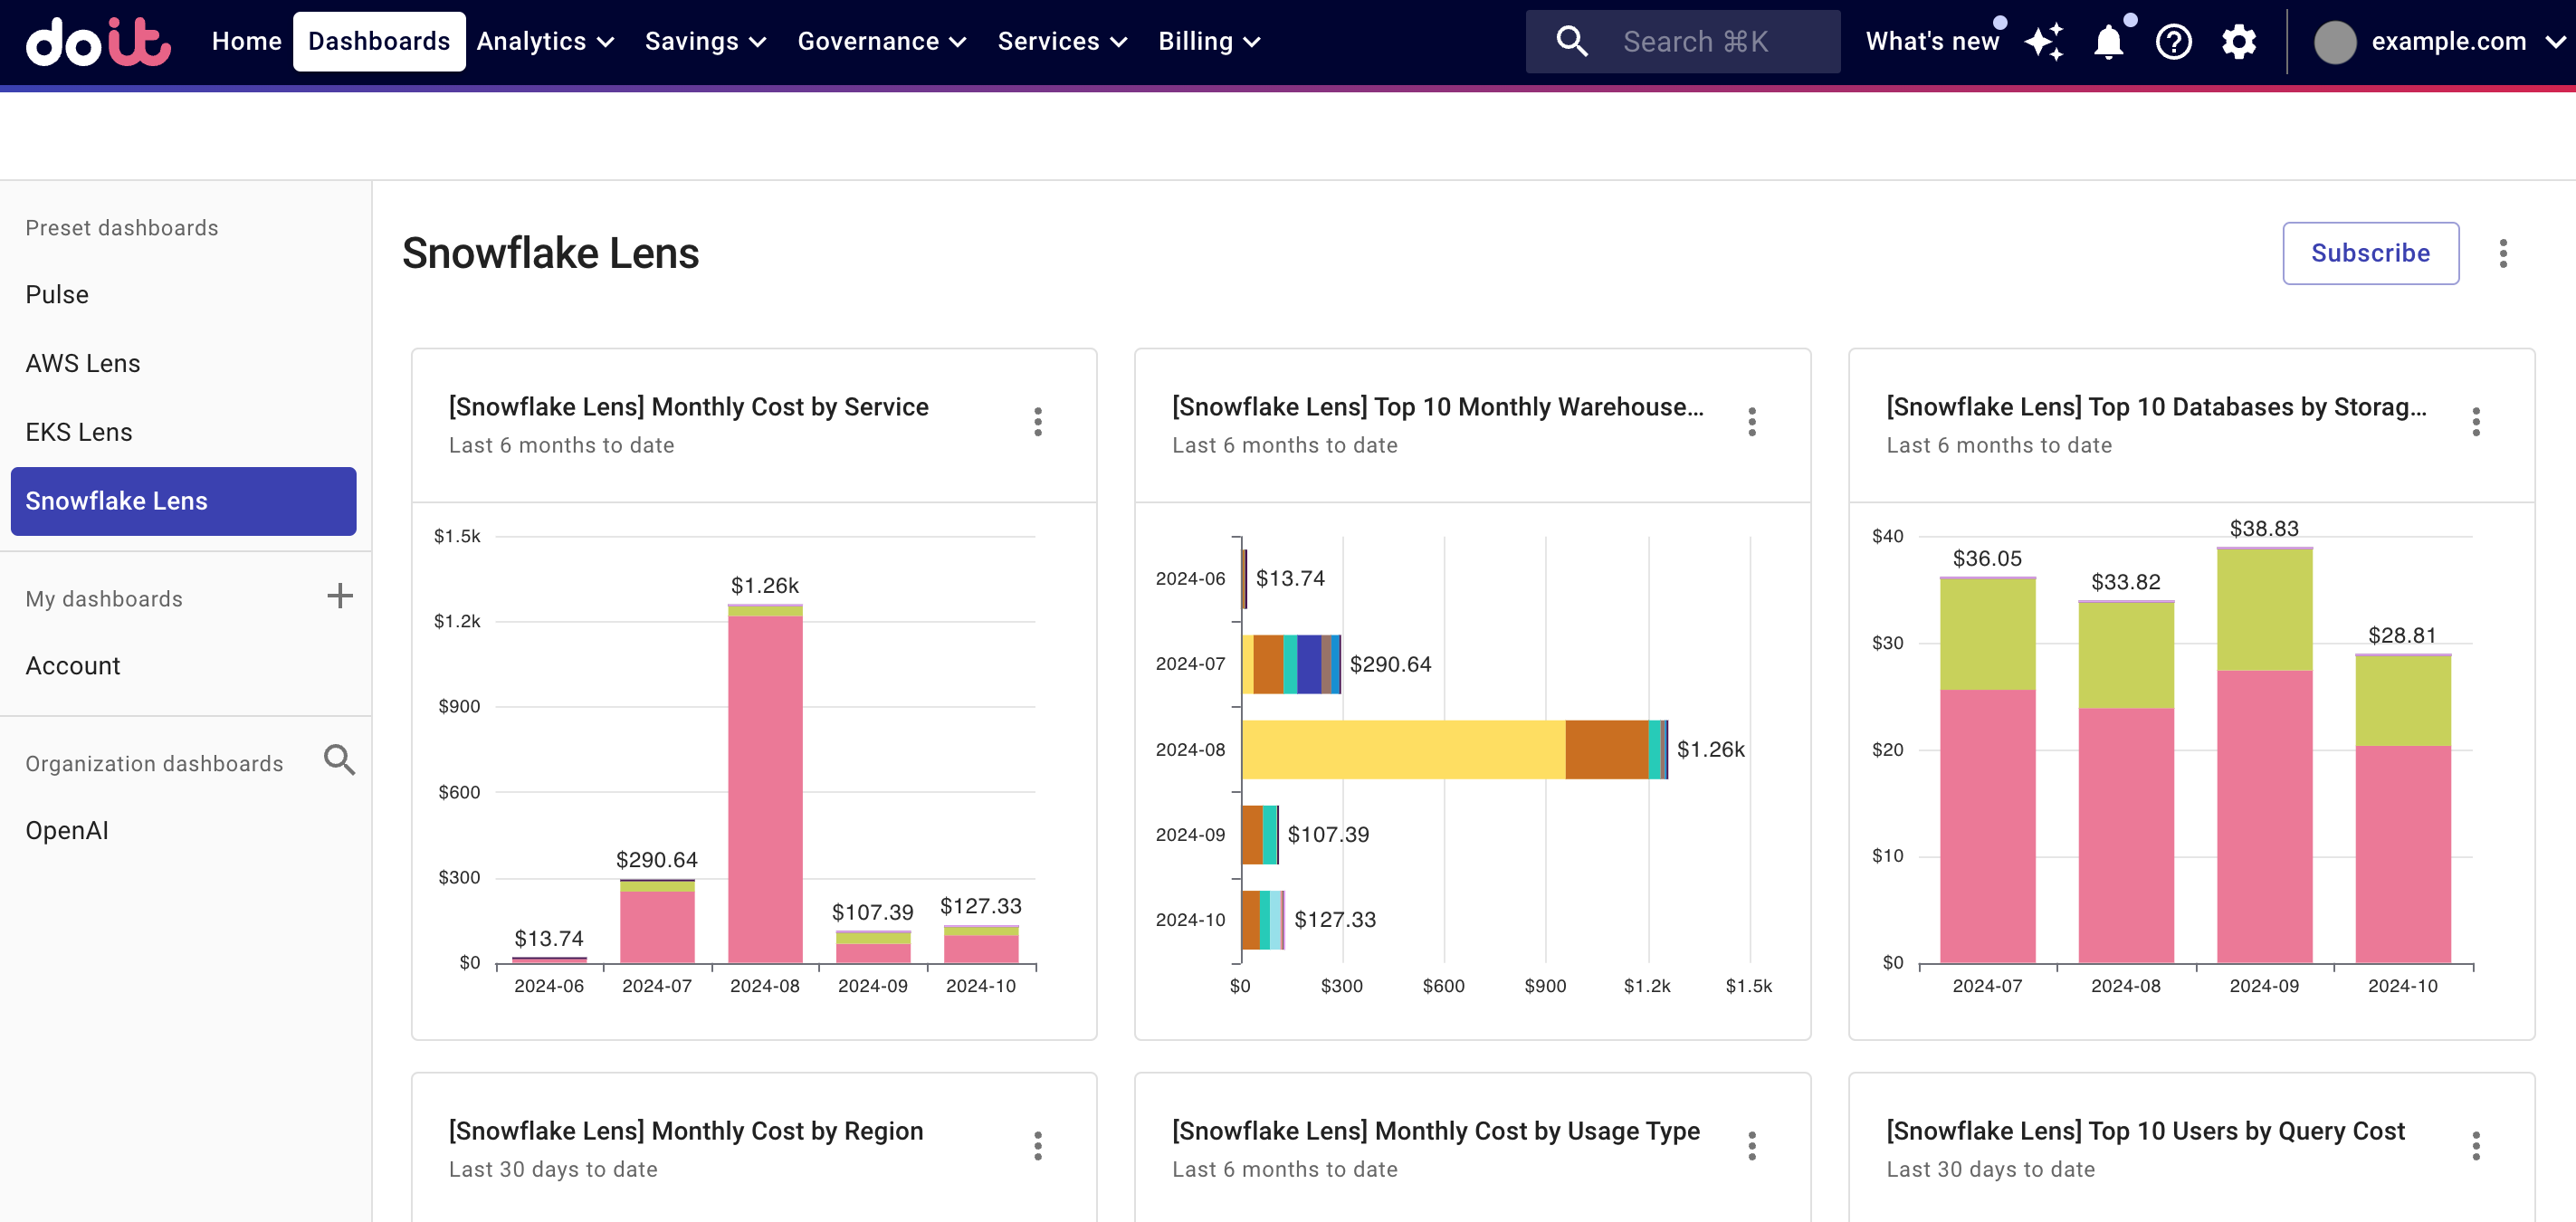Screen dimensions: 2576x1222
Task: Expand the Analytics dropdown menu
Action: coord(546,41)
